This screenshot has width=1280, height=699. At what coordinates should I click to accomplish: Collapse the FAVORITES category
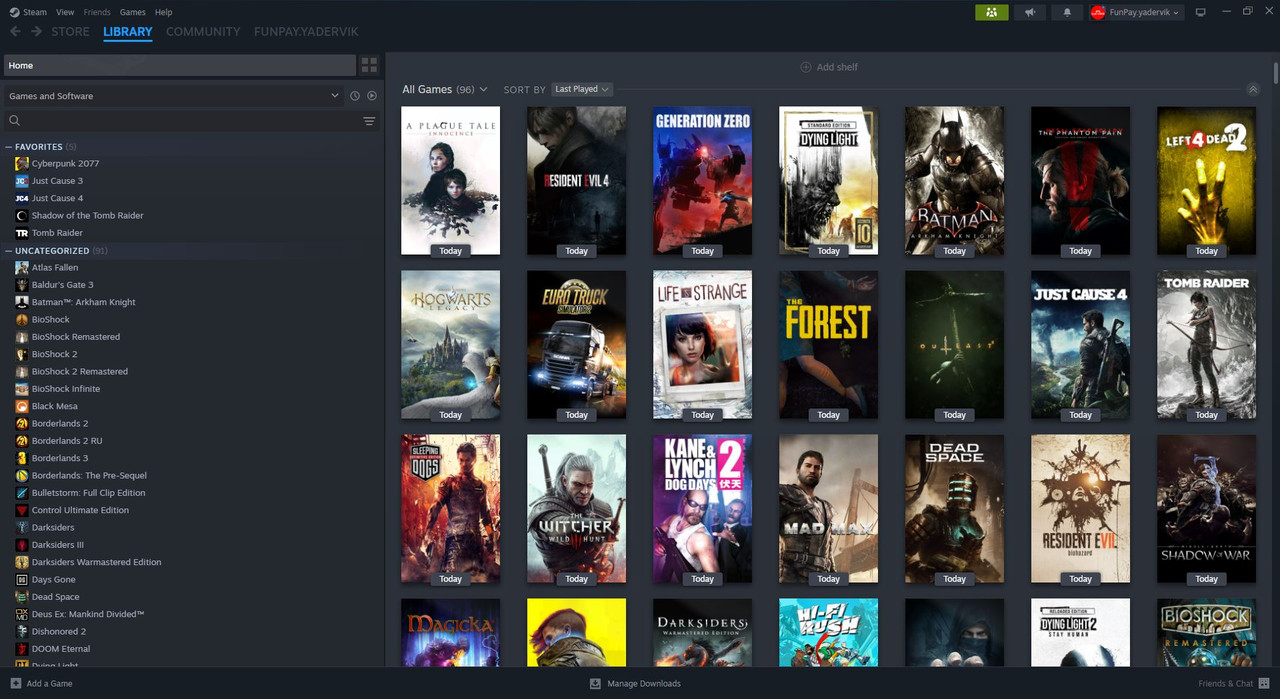9,147
